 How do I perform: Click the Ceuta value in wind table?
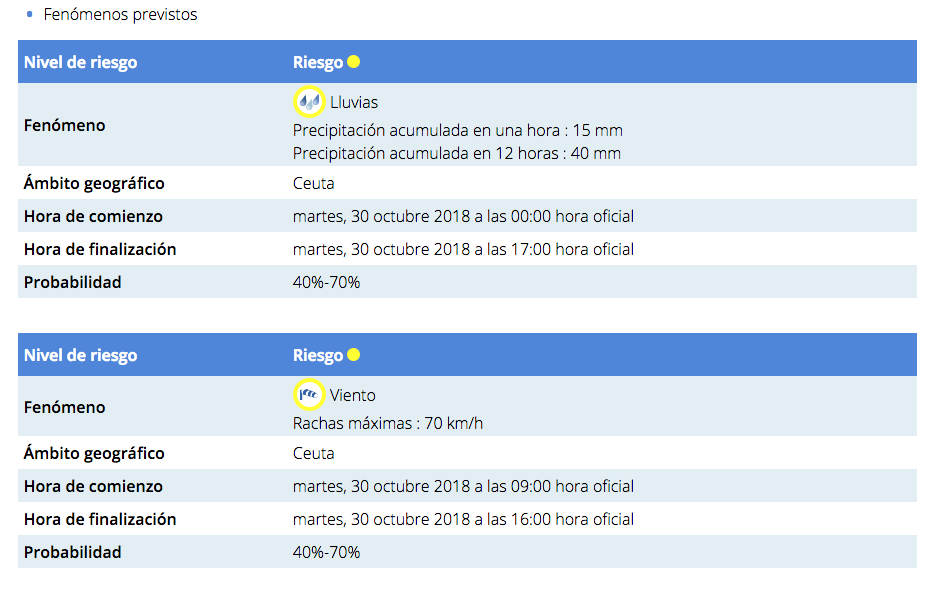point(313,453)
